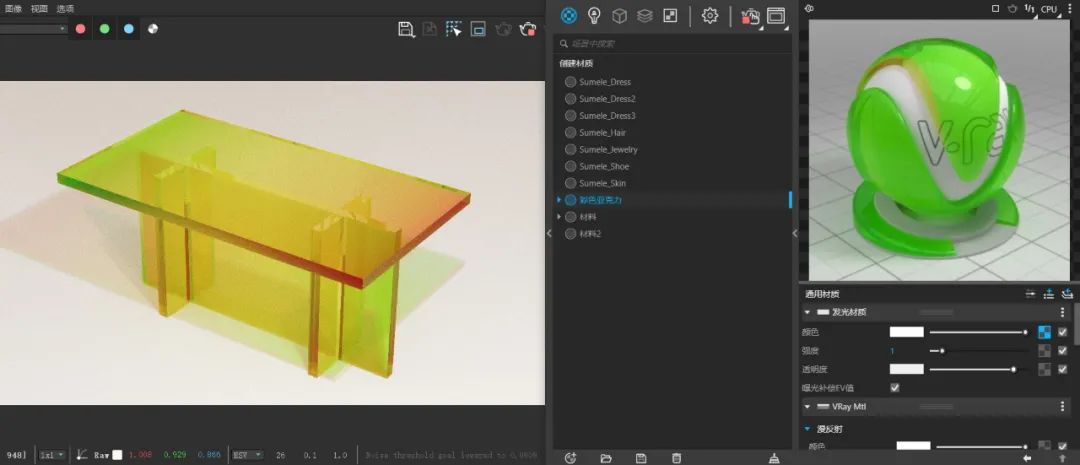The height and width of the screenshot is (465, 1080).
Task: Click the interactive render teapot icon
Action: [x=750, y=17]
